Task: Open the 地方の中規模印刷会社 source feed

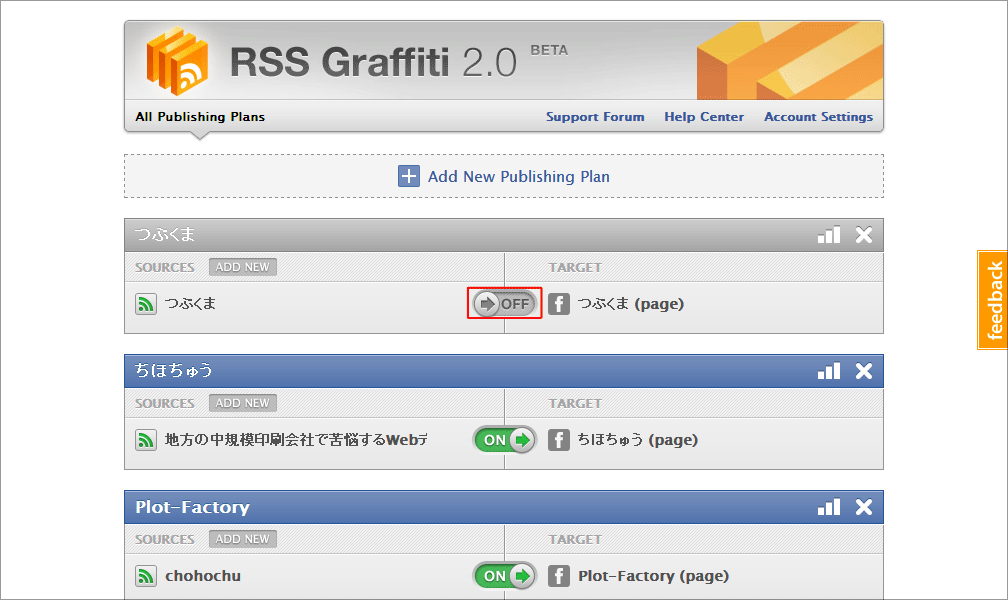Action: coord(296,440)
